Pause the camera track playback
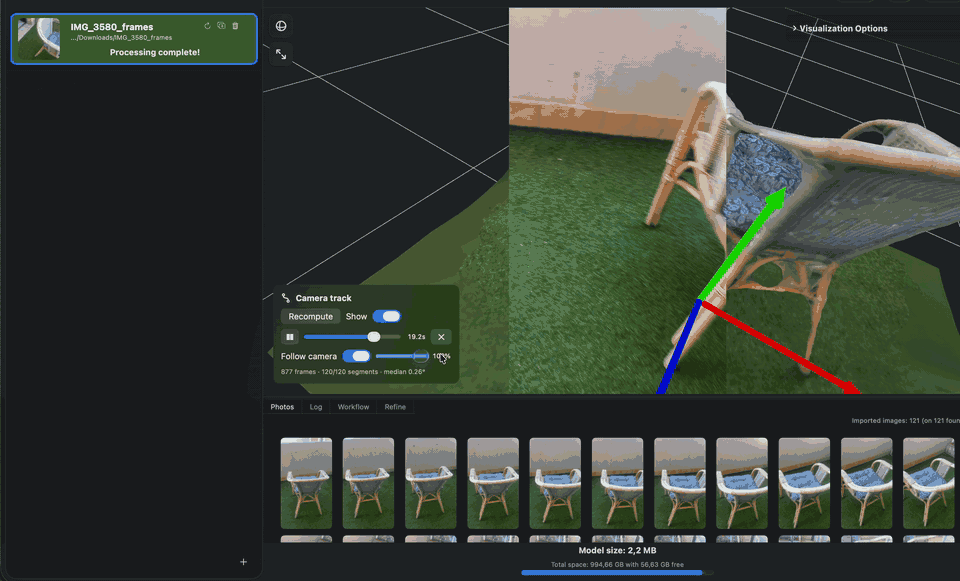This screenshot has width=960, height=581. [290, 337]
